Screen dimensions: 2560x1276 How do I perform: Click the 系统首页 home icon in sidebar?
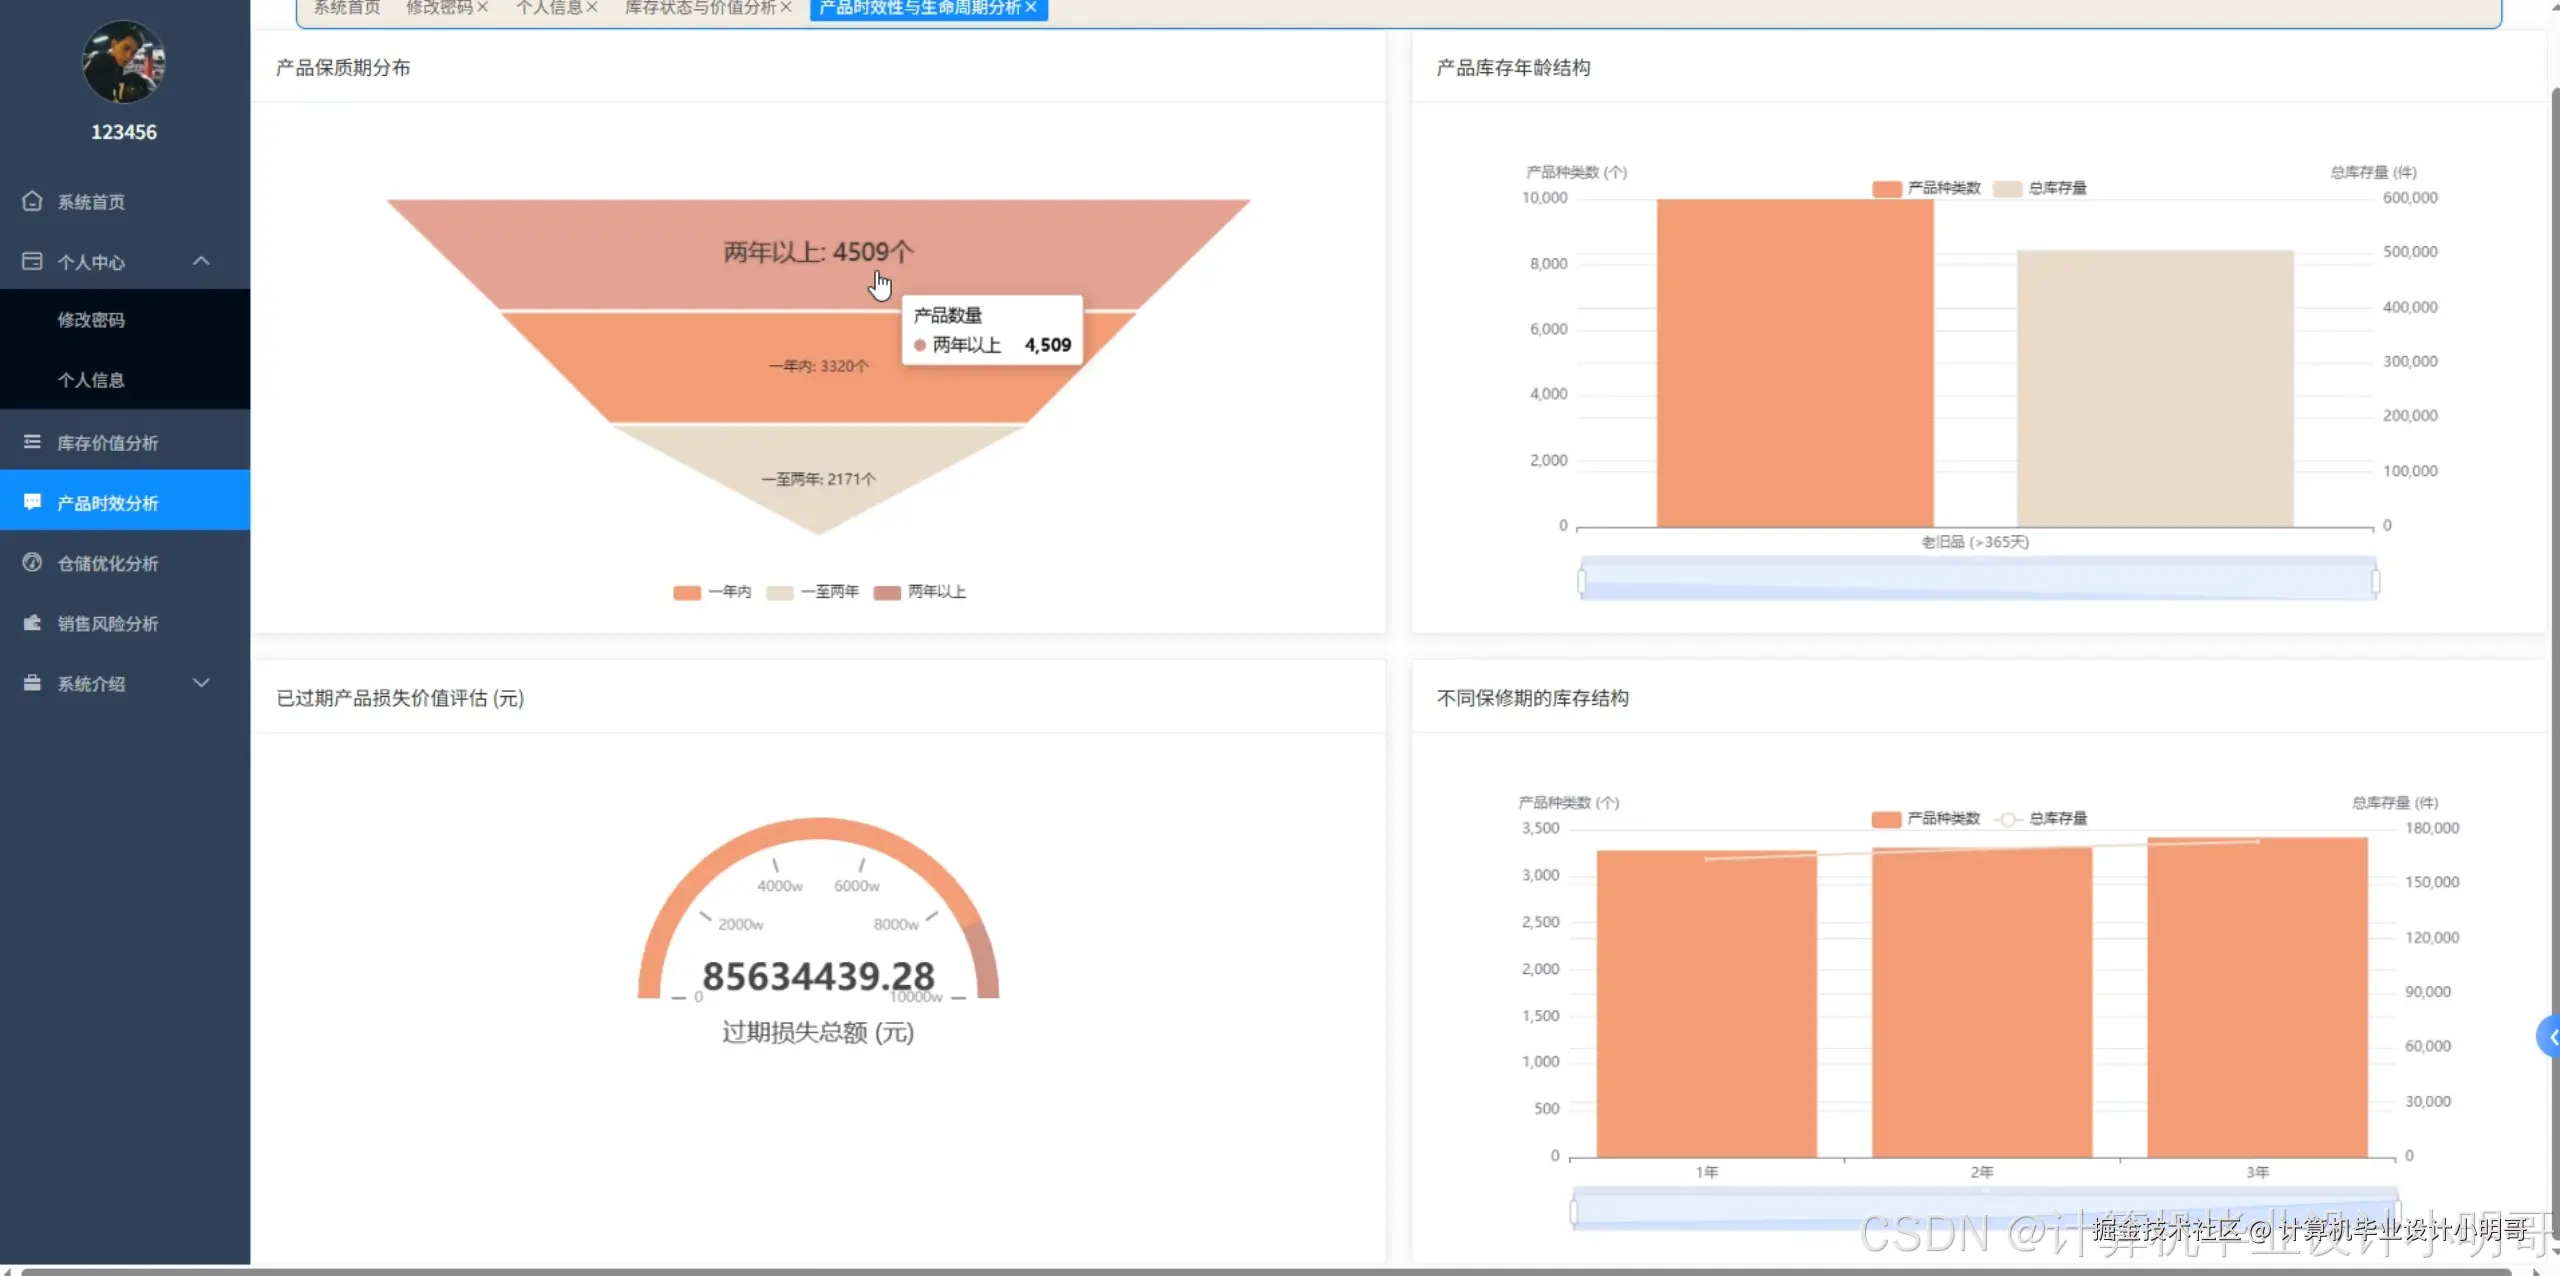(32, 201)
